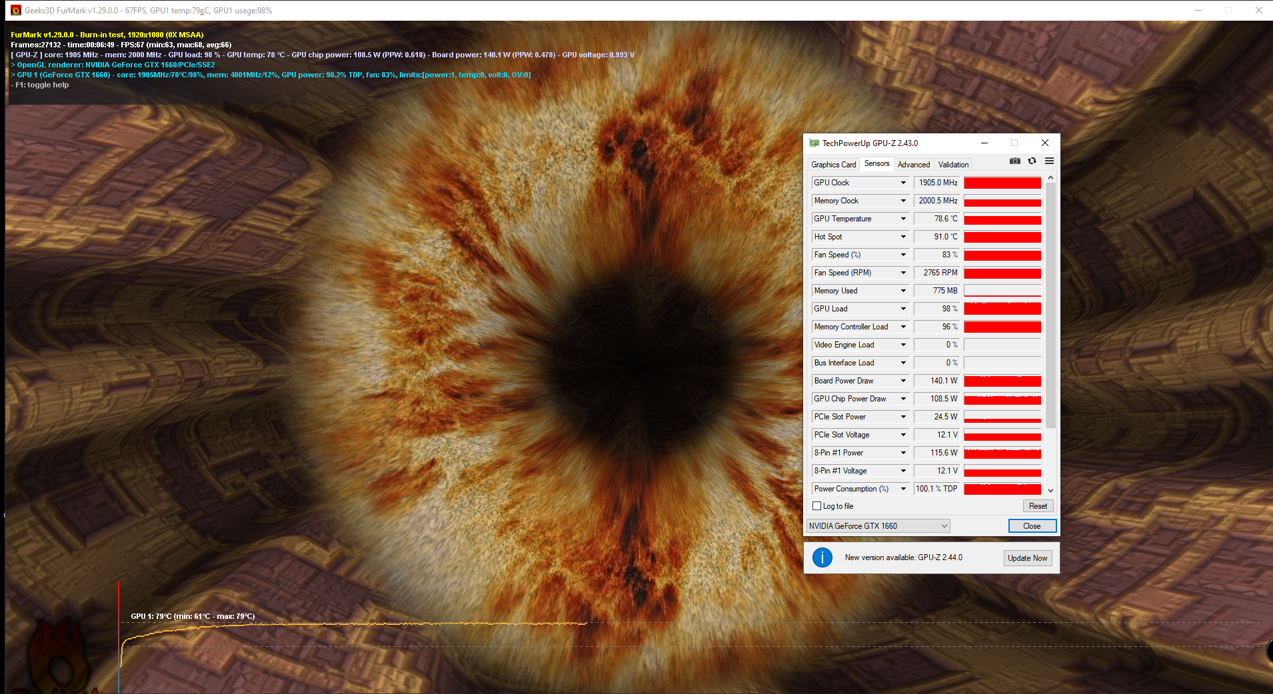This screenshot has height=694, width=1273.
Task: Expand the Fan Speed (RPM) dropdown
Action: click(903, 273)
